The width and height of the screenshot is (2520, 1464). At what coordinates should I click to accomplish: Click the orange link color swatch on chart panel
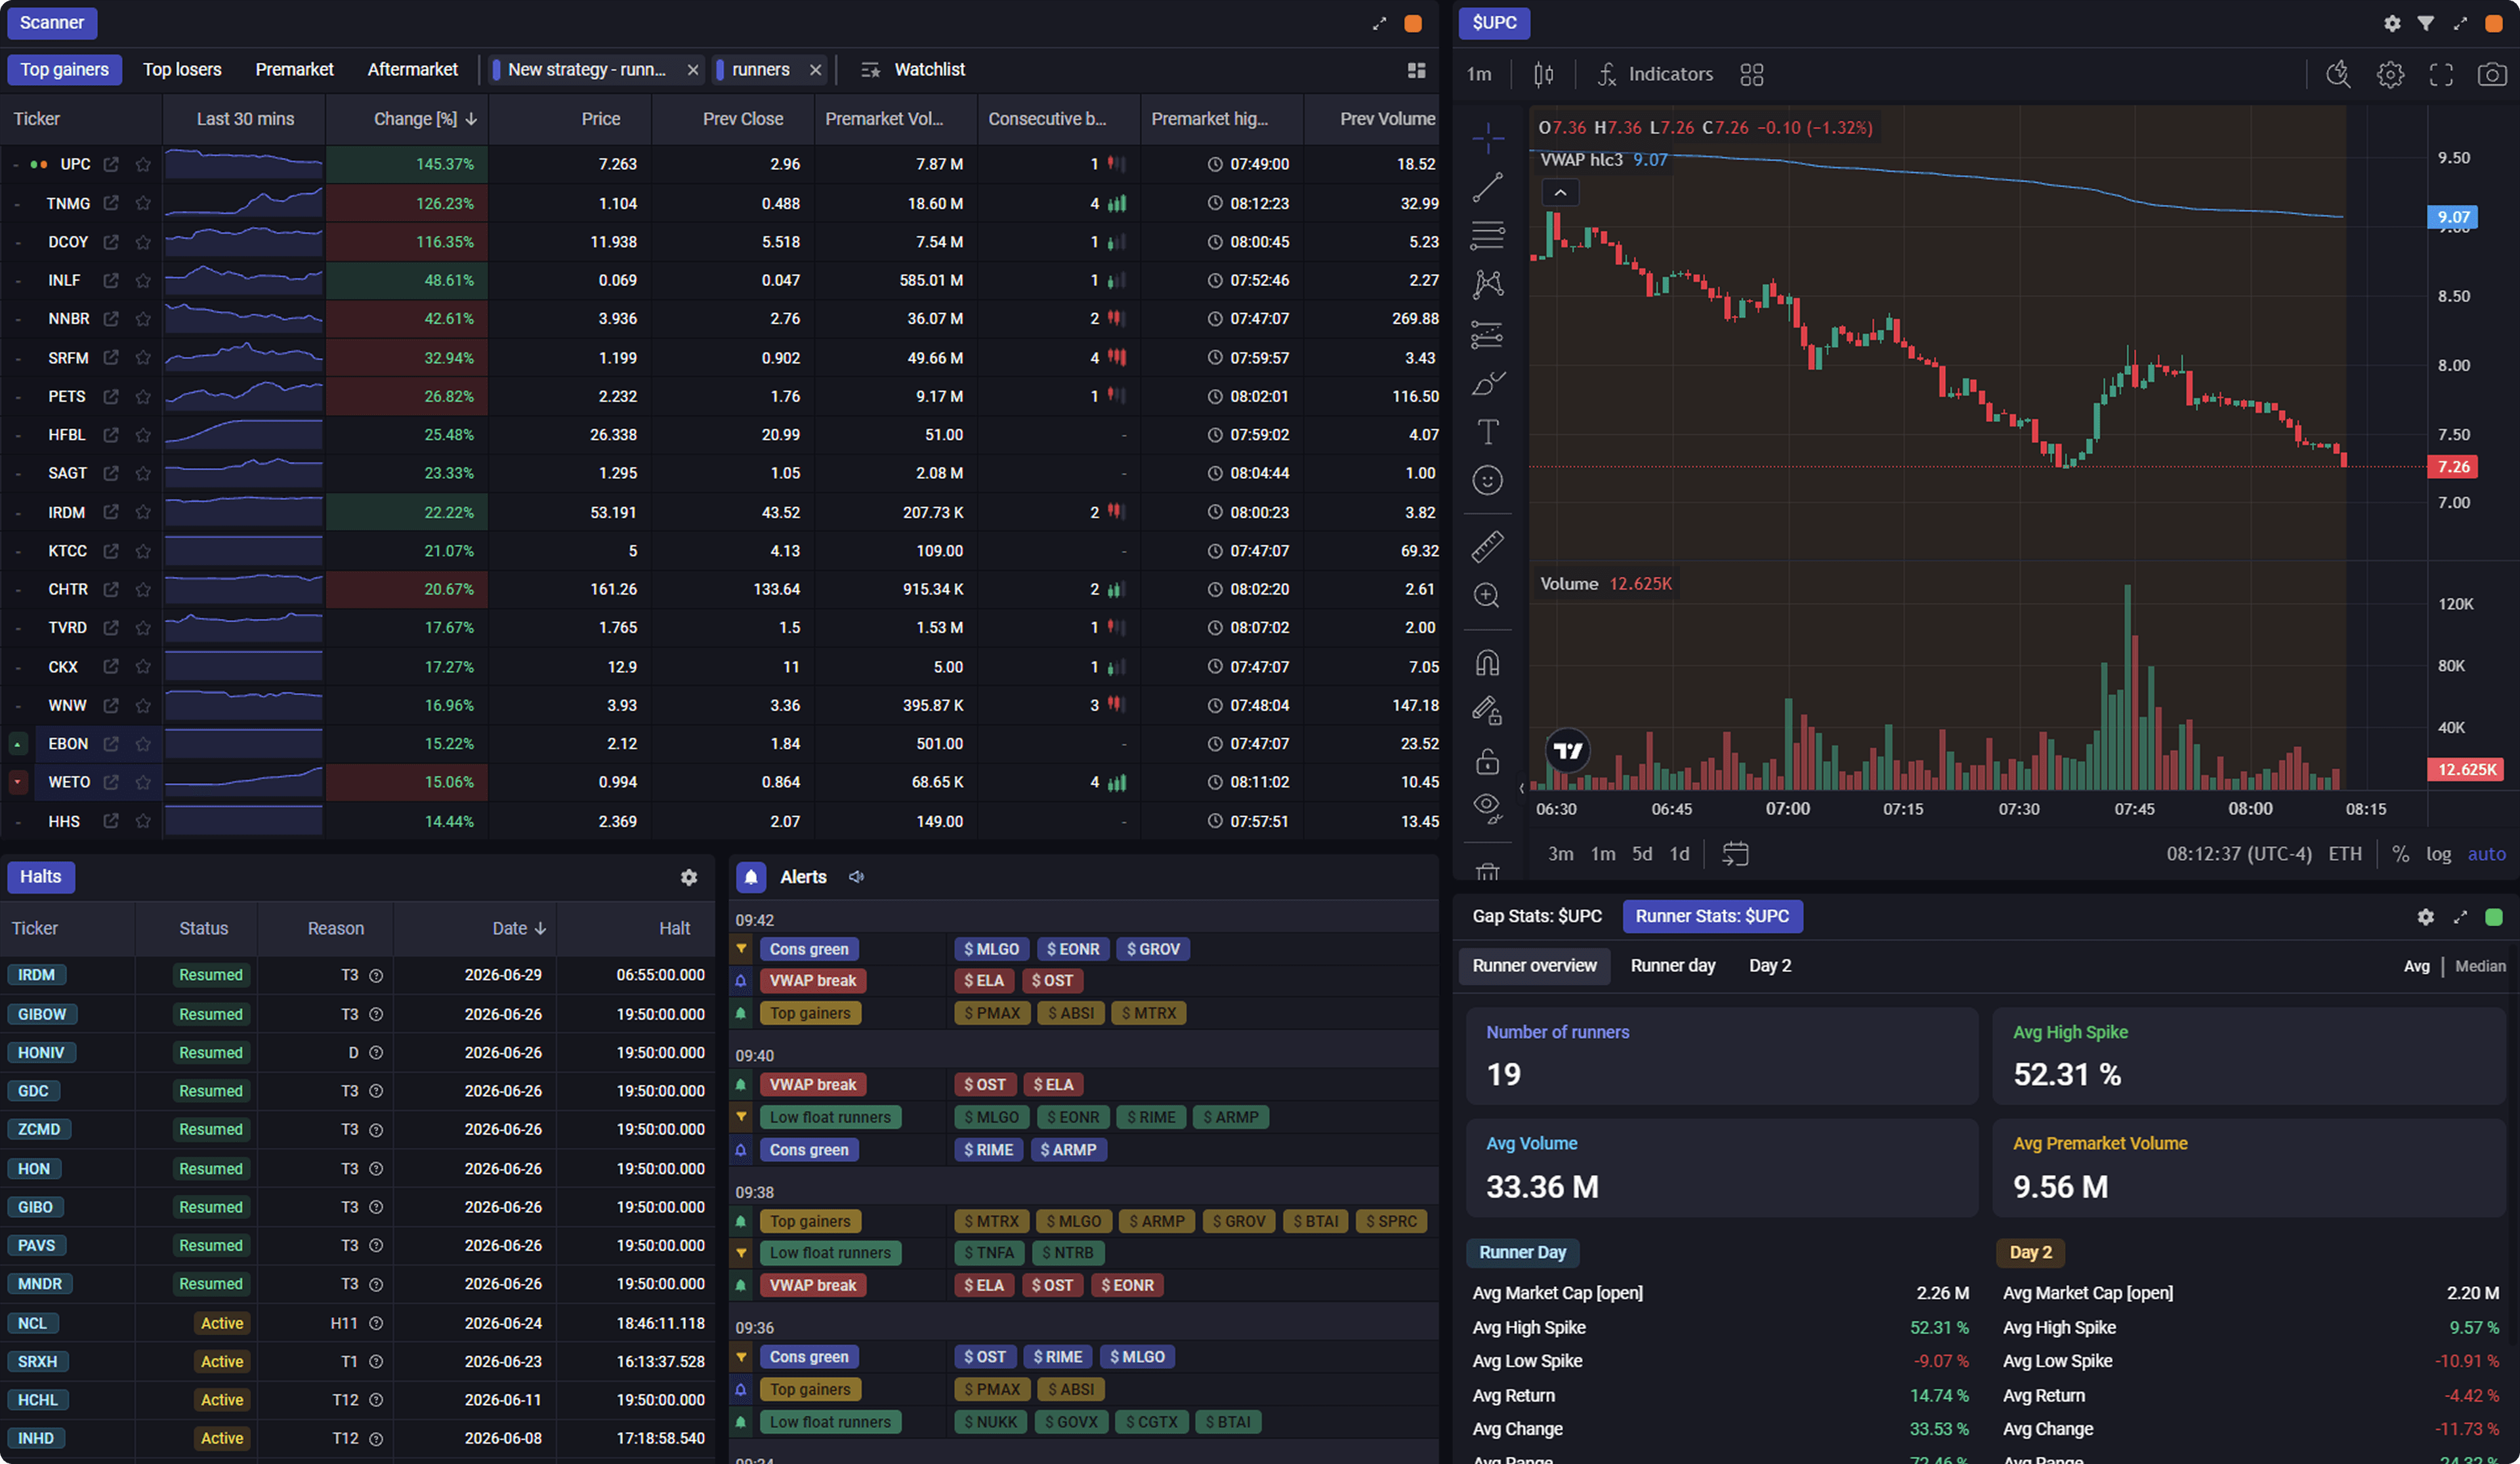(x=2493, y=23)
